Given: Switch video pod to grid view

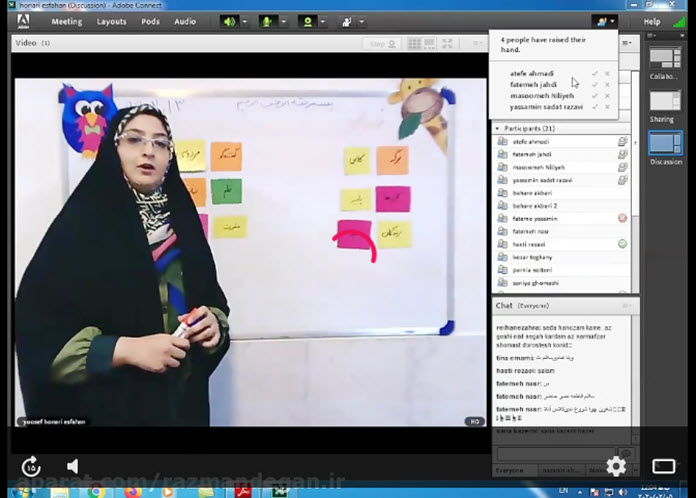Looking at the screenshot, I should pyautogui.click(x=414, y=43).
